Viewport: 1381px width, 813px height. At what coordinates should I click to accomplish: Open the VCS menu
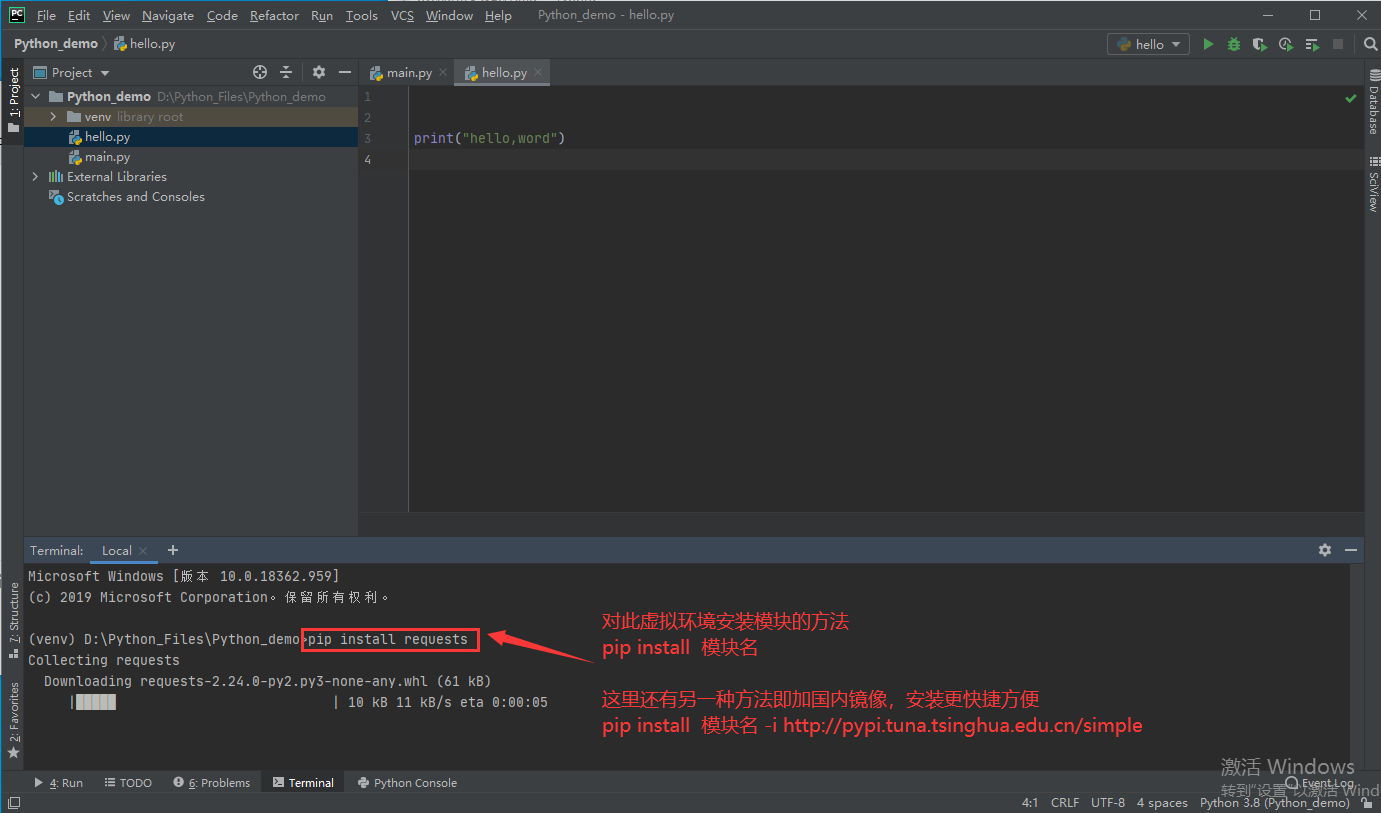point(402,15)
